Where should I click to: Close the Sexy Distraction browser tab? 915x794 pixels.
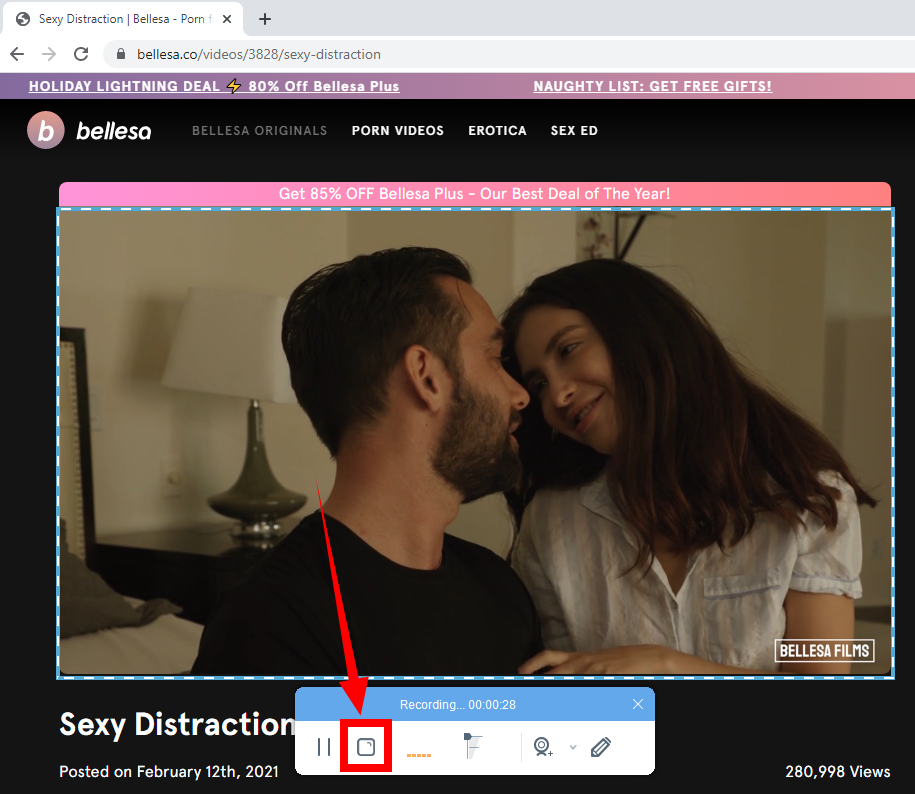click(227, 19)
